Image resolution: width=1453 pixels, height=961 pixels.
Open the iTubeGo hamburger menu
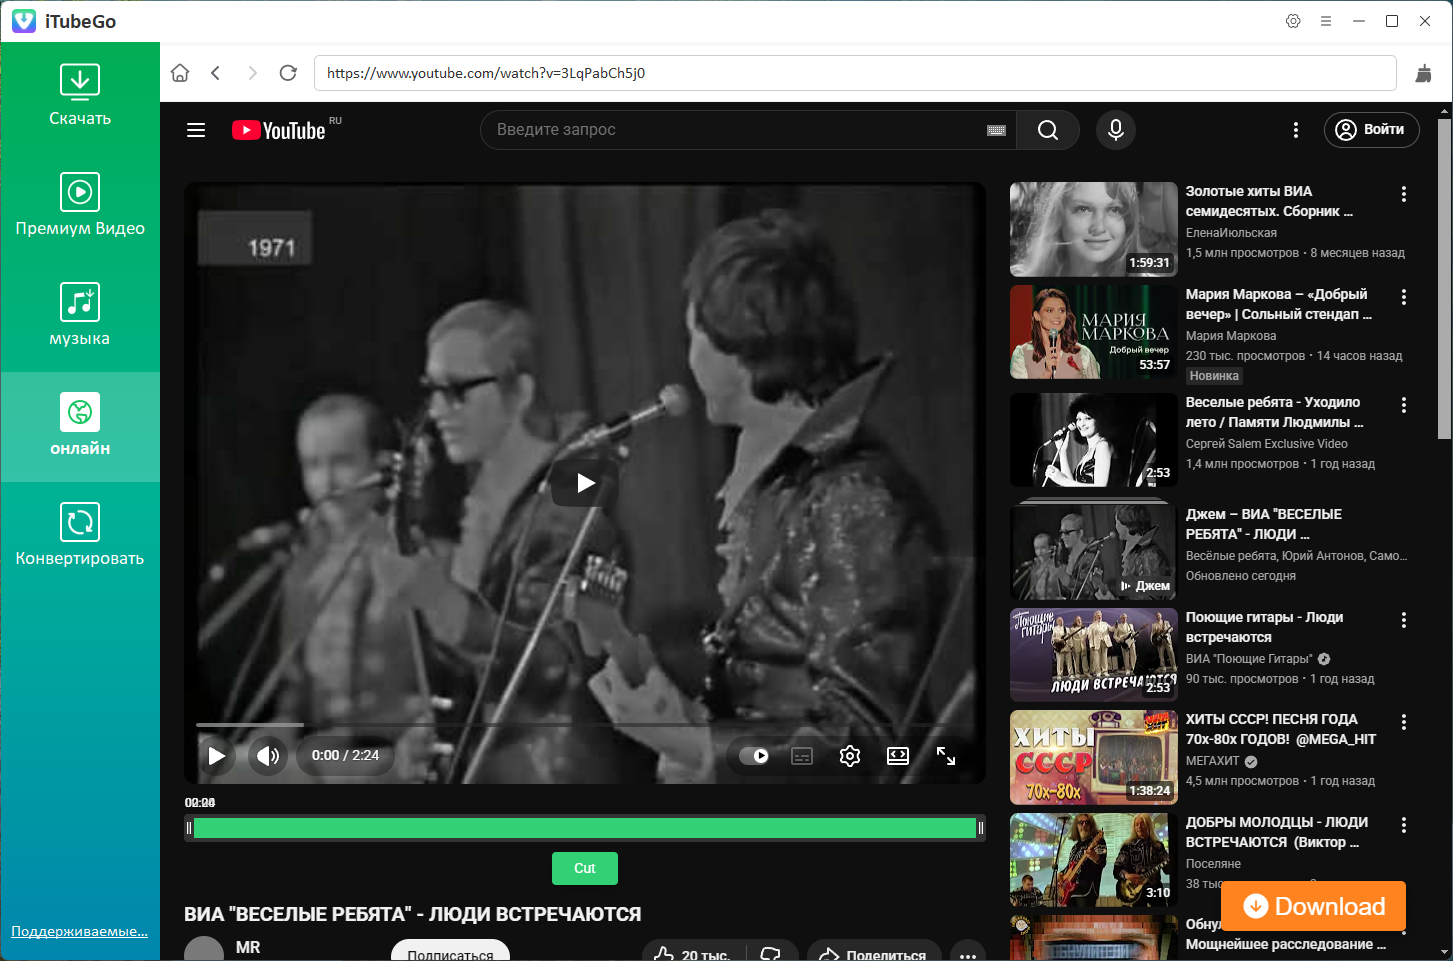pyautogui.click(x=1326, y=21)
